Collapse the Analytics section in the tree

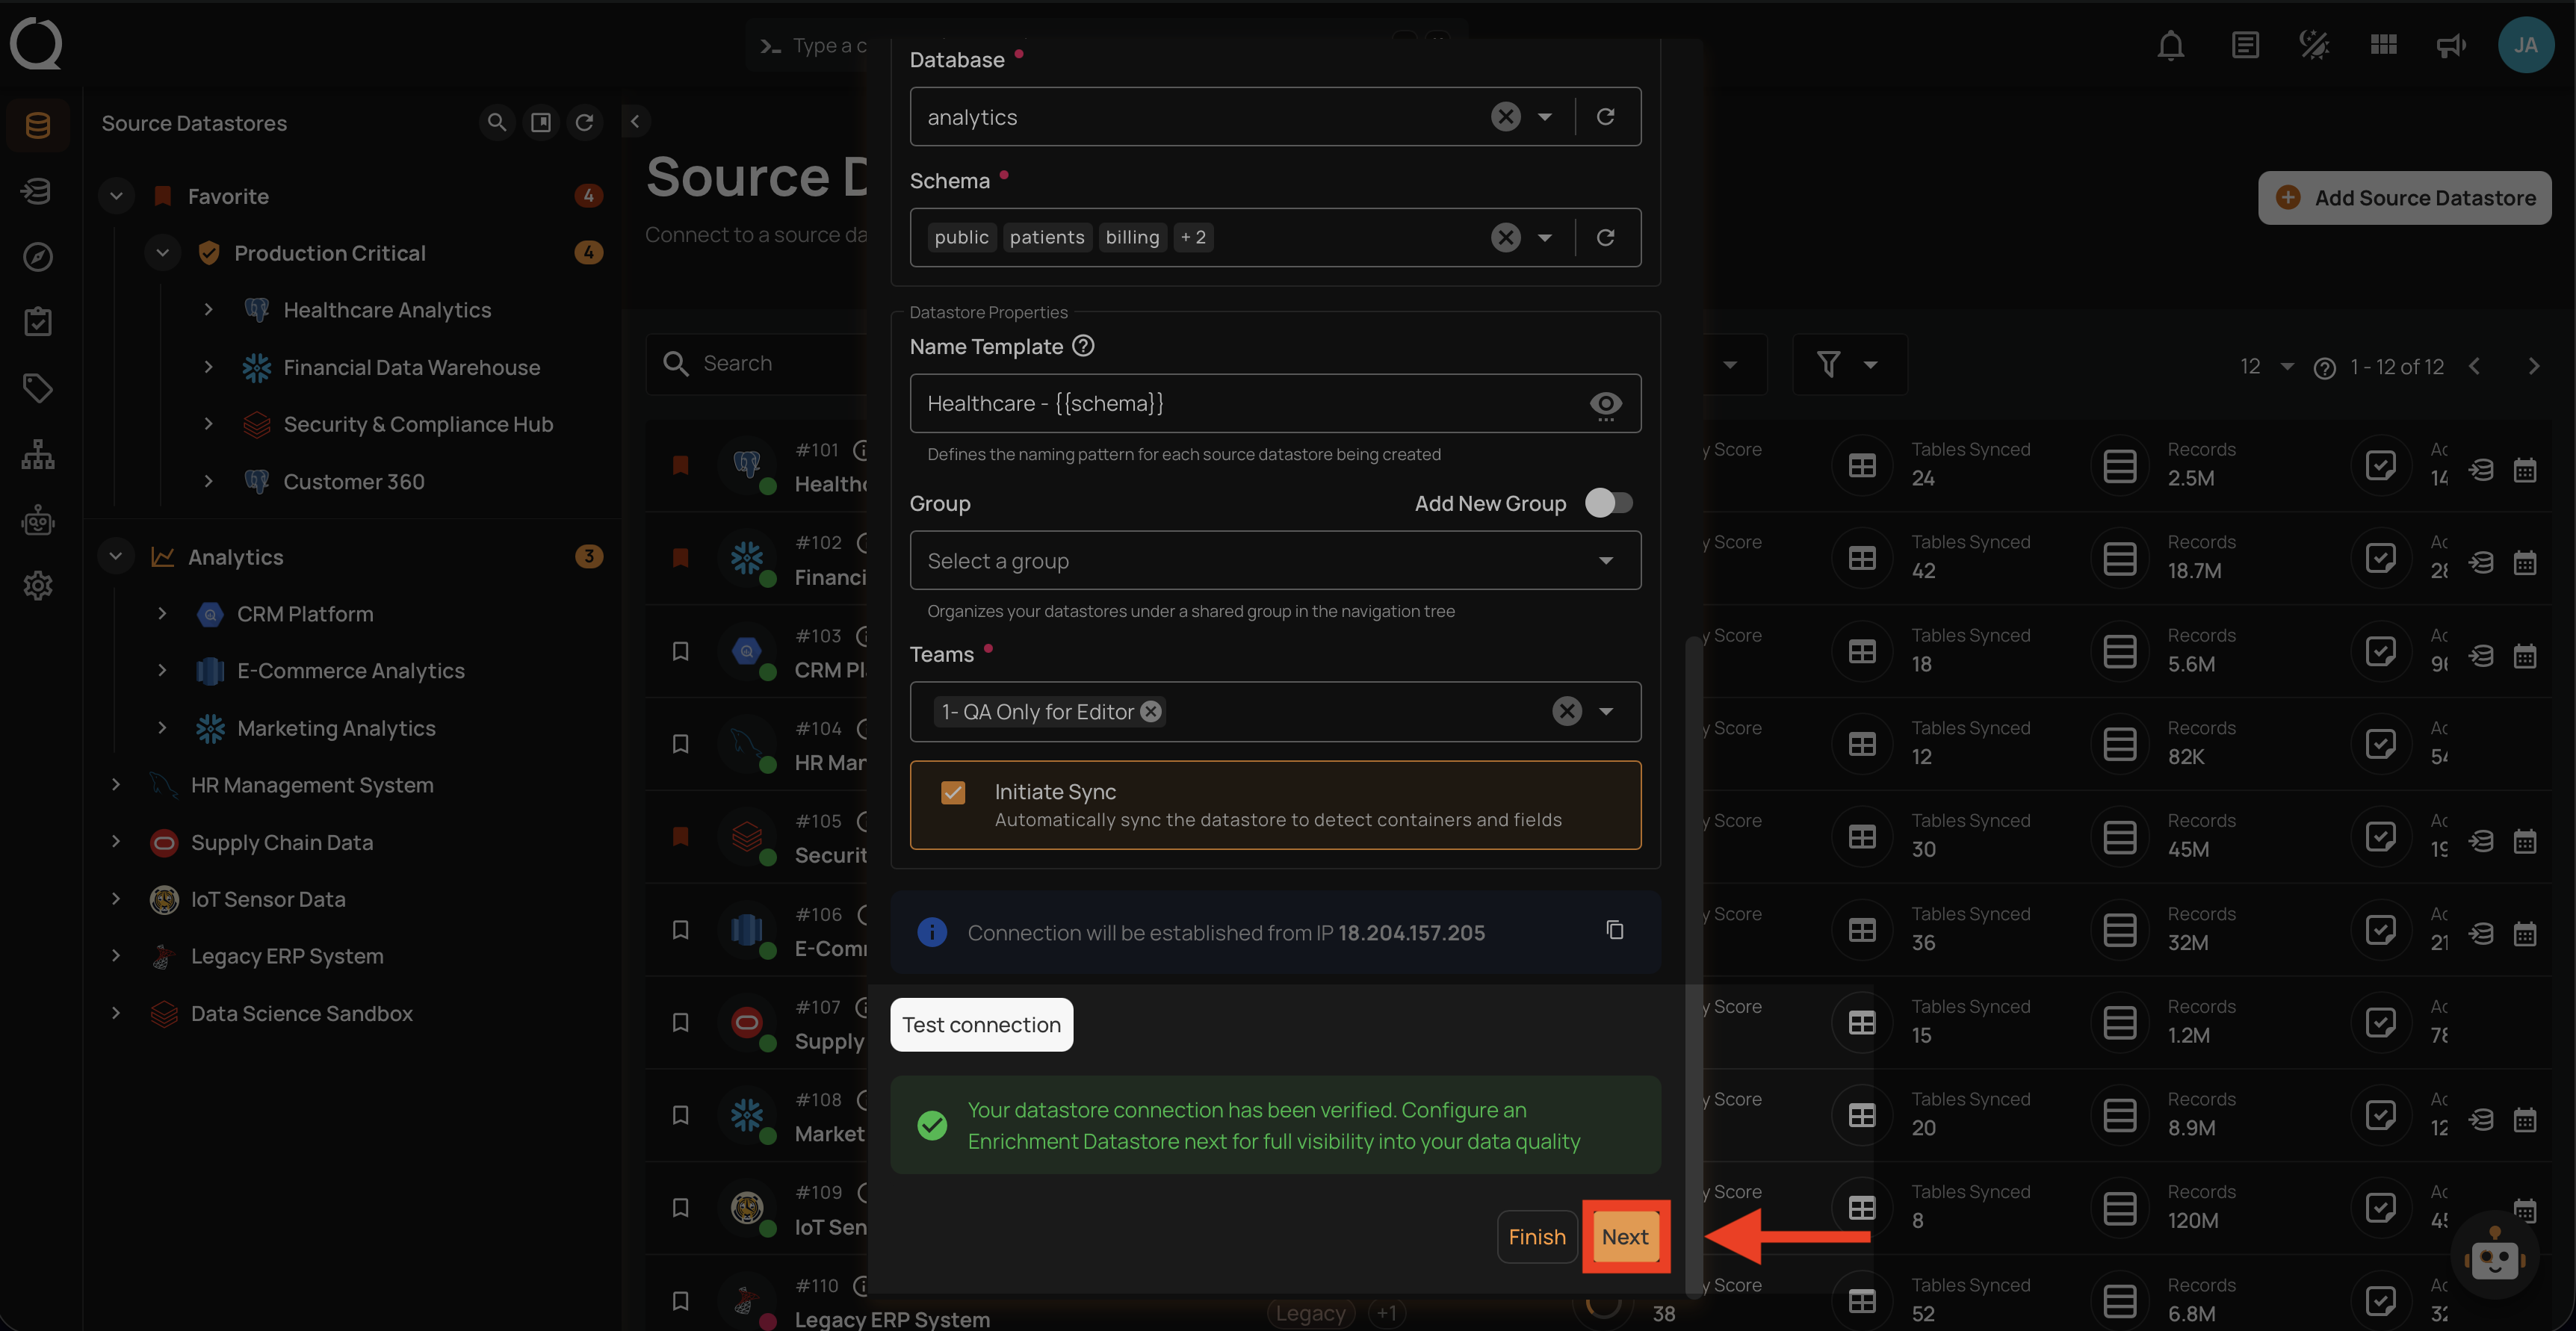click(116, 556)
